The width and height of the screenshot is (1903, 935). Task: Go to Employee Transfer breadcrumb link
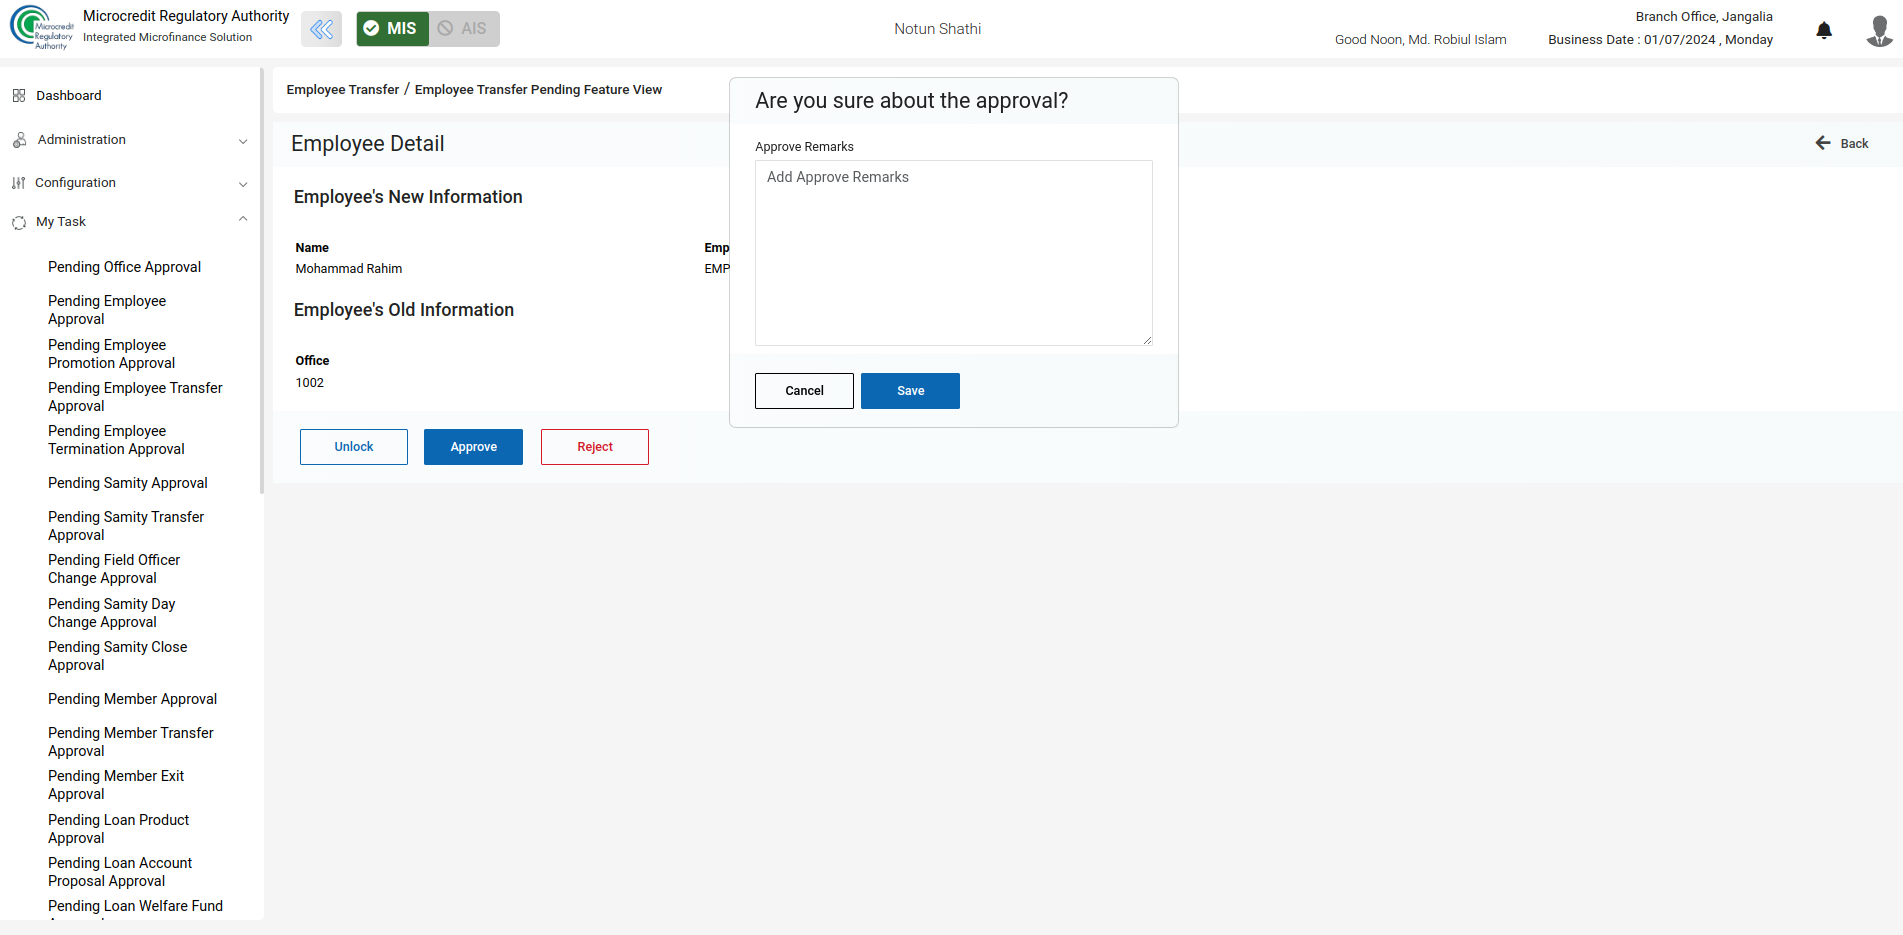[x=343, y=90]
